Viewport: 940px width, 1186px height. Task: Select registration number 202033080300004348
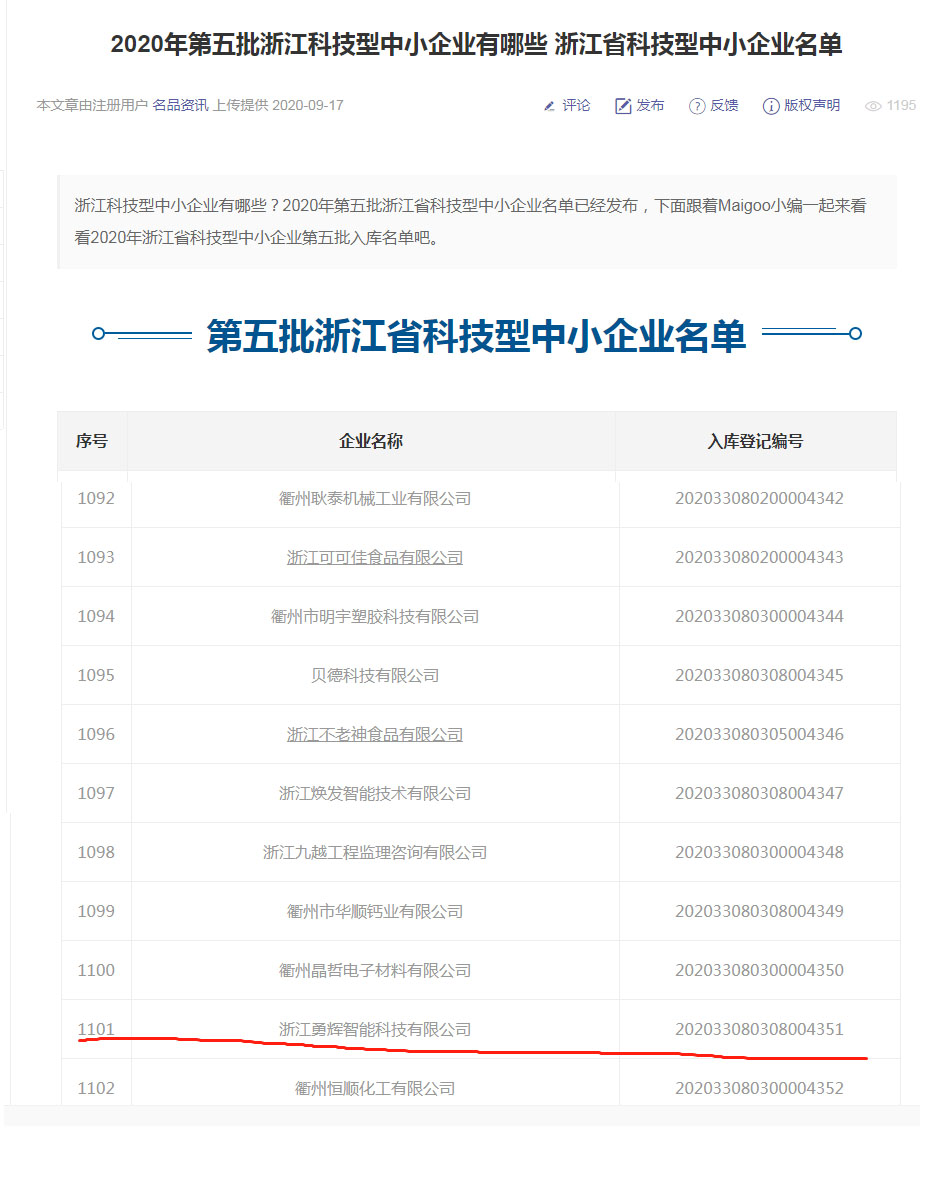[759, 852]
